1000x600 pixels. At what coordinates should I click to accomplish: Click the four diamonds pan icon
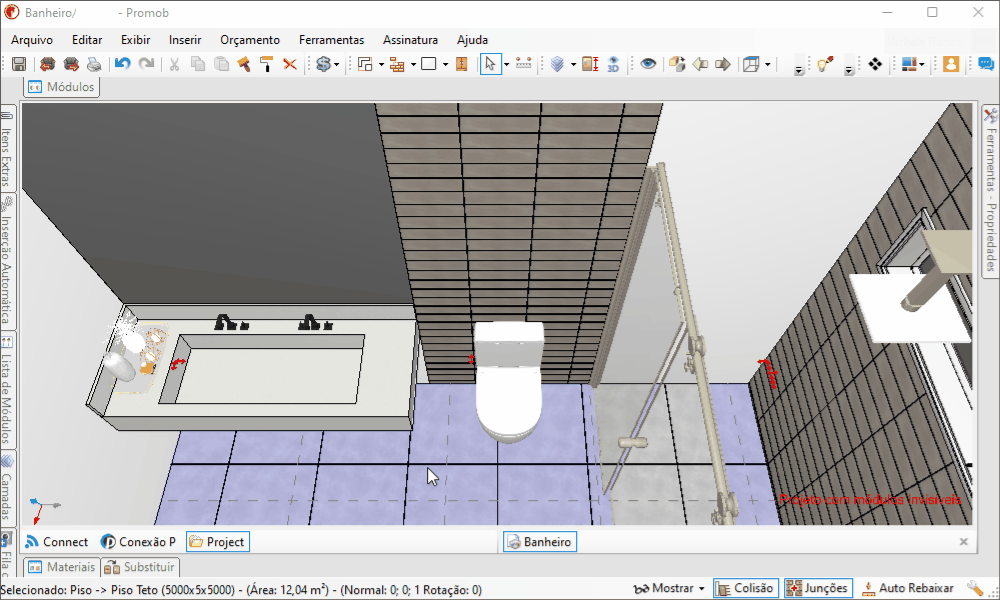875,64
